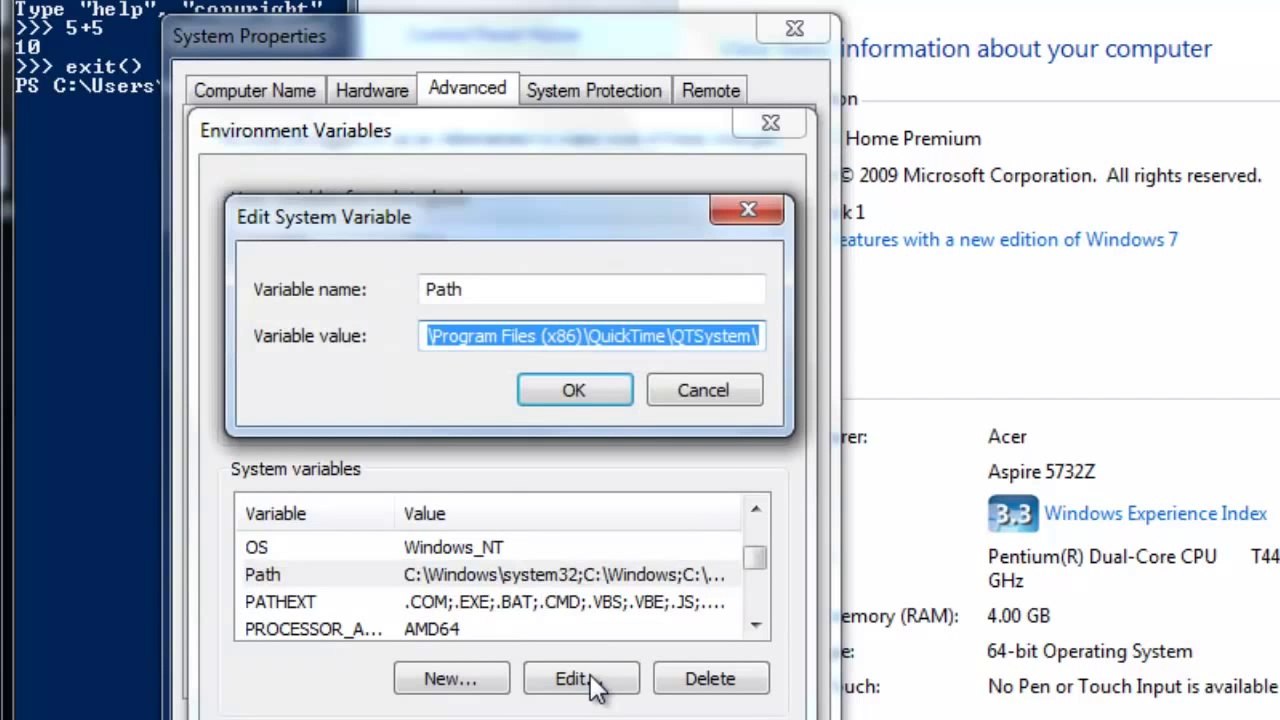Click the AMD64 value cell
Image resolution: width=1280 pixels, height=720 pixels.
[x=431, y=629]
